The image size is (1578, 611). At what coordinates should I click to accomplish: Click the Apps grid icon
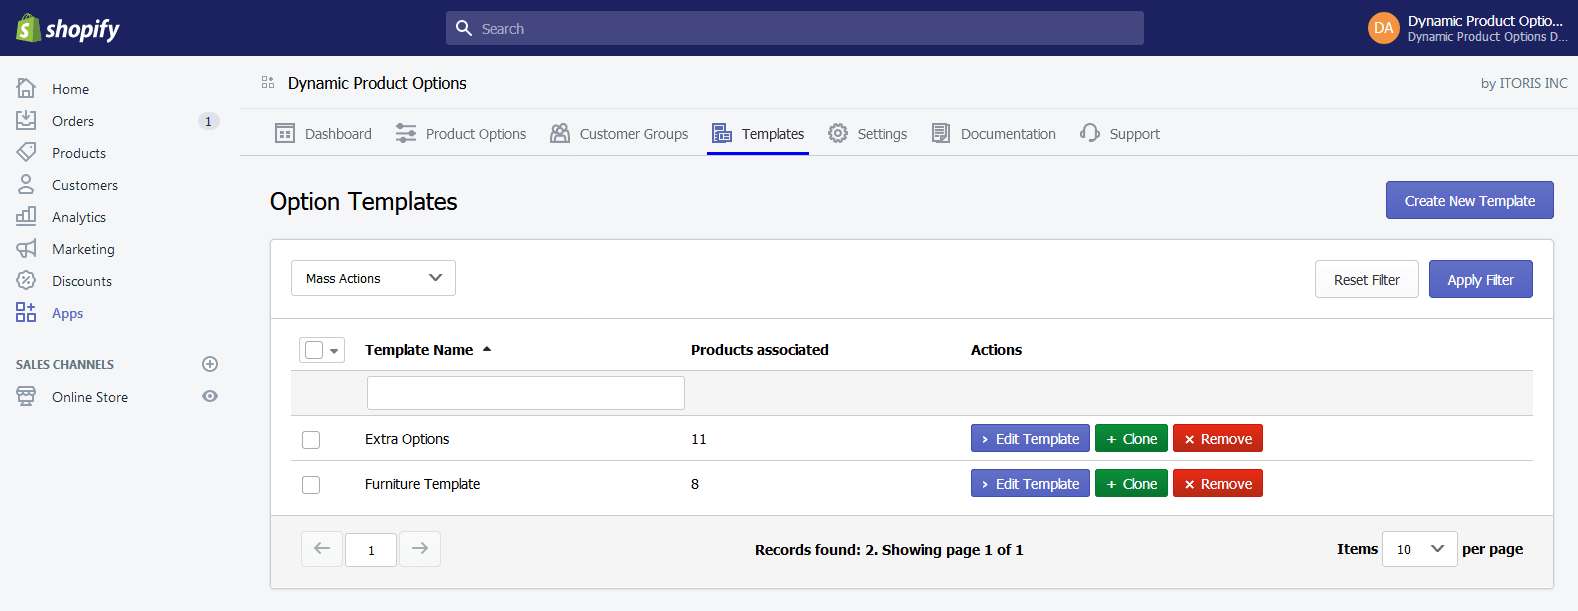(x=26, y=312)
